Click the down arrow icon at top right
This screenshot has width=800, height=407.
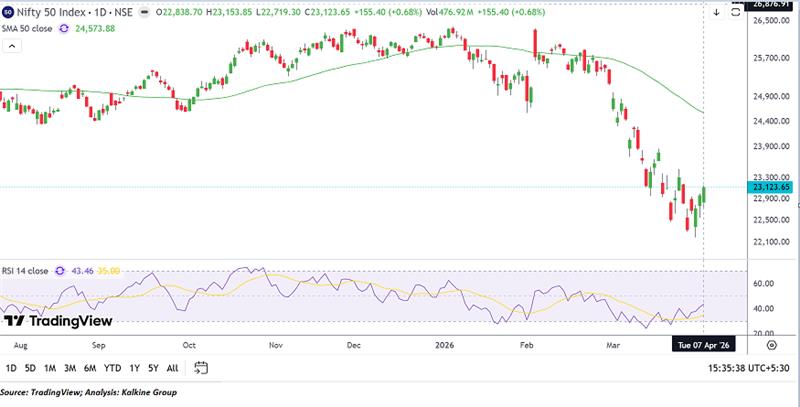[716, 12]
